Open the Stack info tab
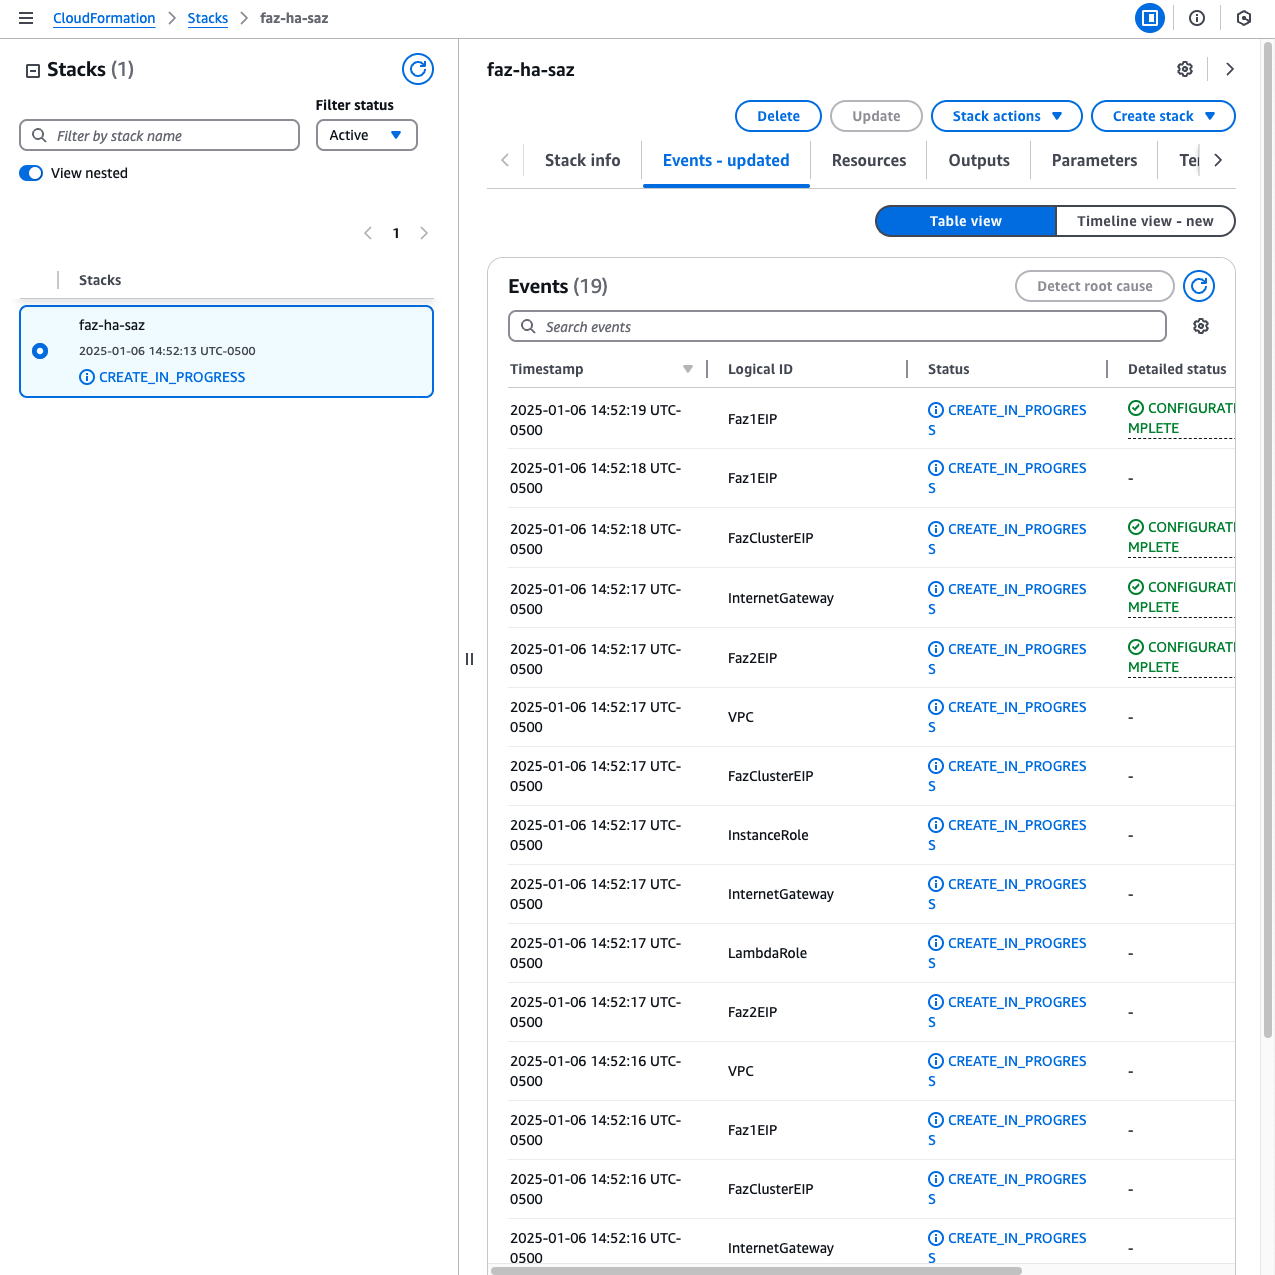Image resolution: width=1275 pixels, height=1275 pixels. [583, 160]
